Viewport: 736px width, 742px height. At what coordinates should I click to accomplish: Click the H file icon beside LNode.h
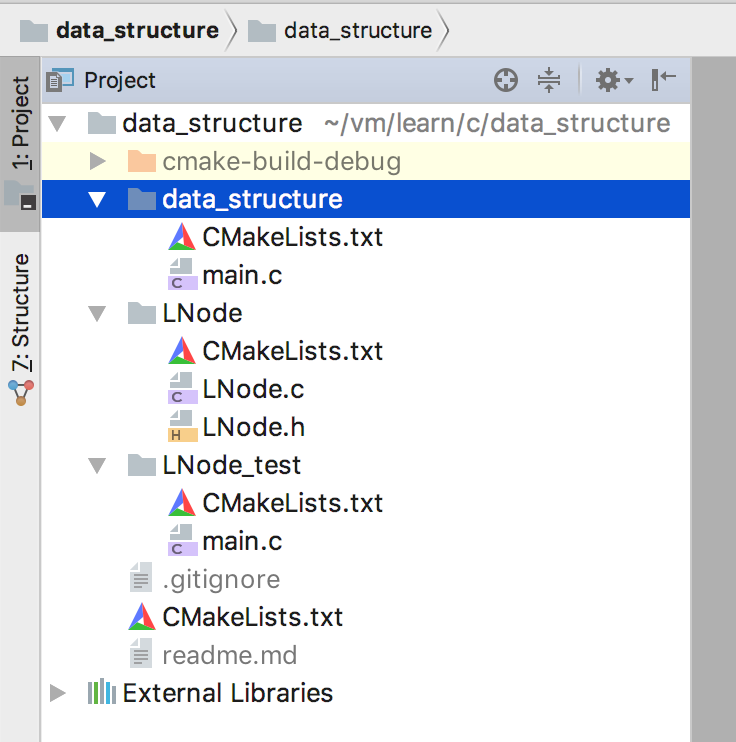pyautogui.click(x=182, y=426)
